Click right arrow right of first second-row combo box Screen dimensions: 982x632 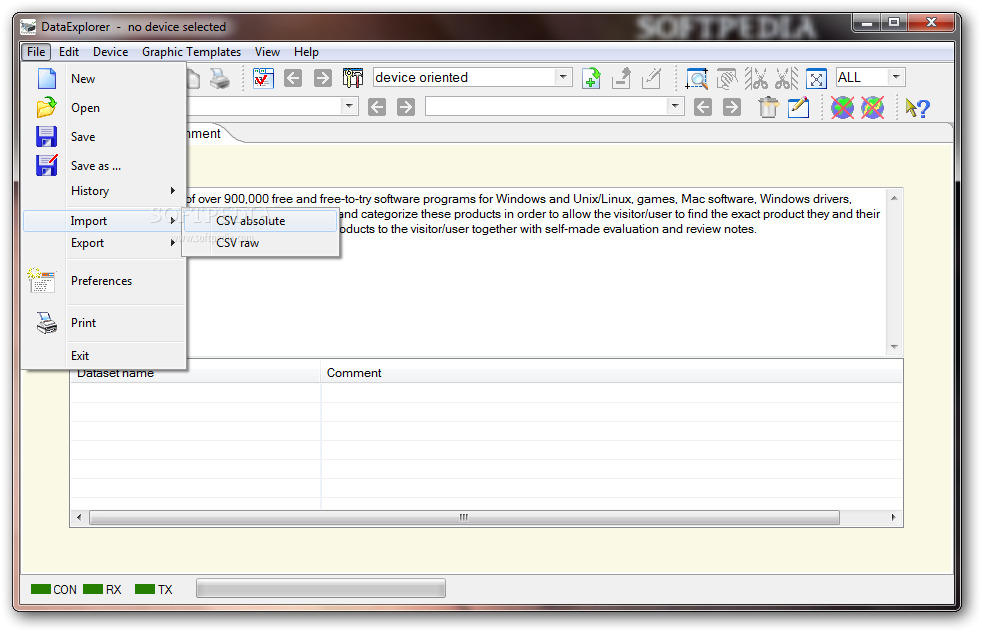pos(406,107)
